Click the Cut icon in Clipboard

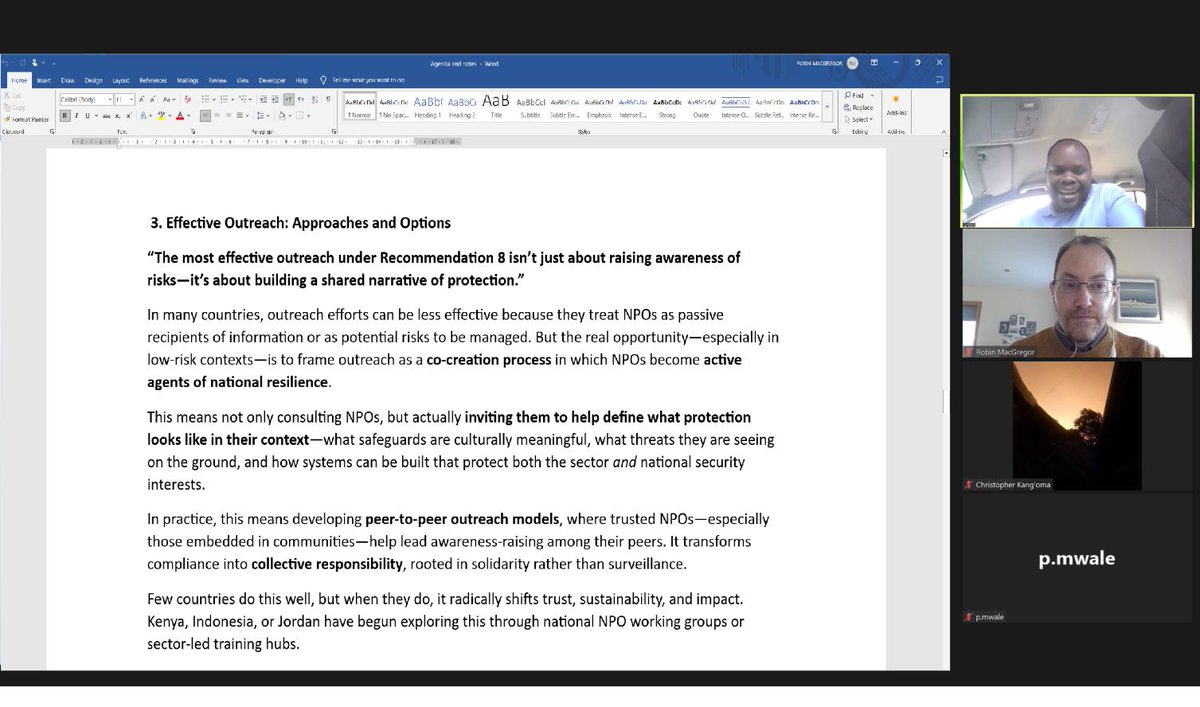coord(8,95)
